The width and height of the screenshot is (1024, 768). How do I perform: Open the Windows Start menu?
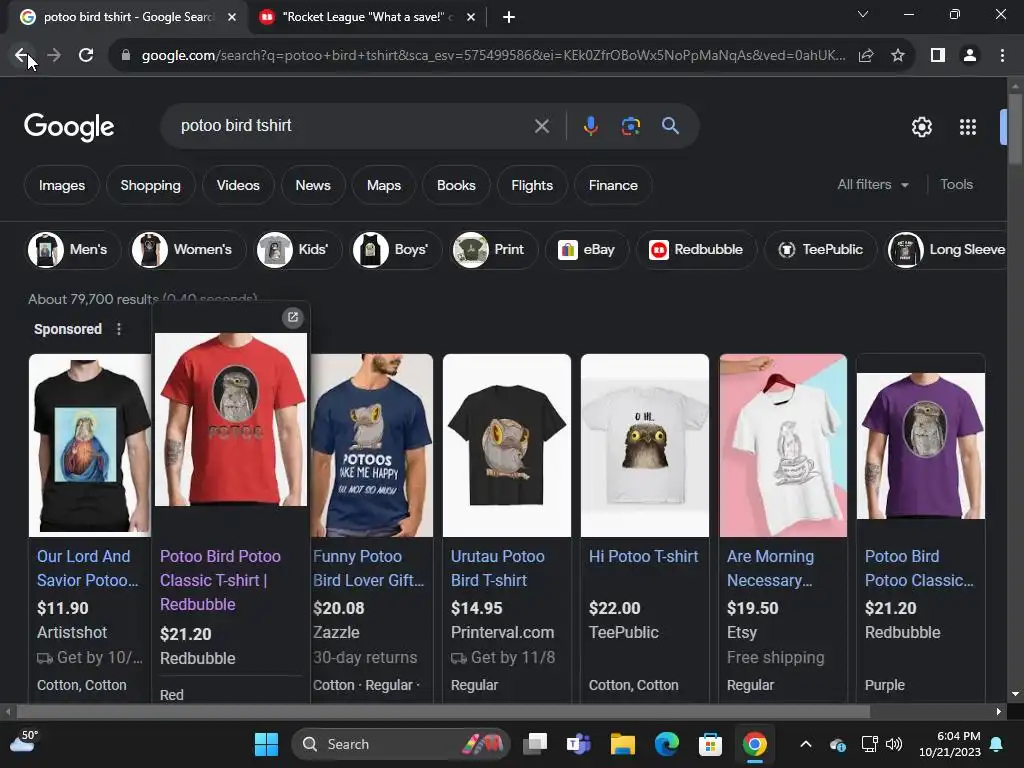(266, 744)
